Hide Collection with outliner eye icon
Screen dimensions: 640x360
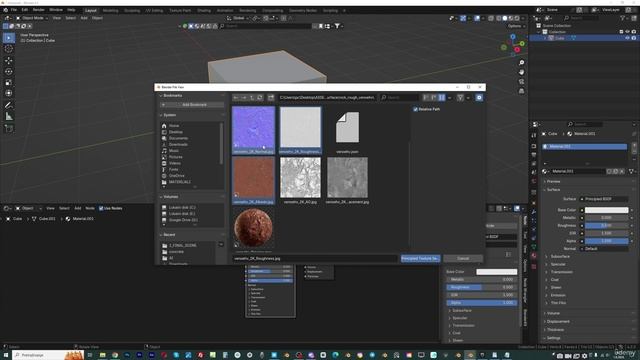(x=627, y=31)
